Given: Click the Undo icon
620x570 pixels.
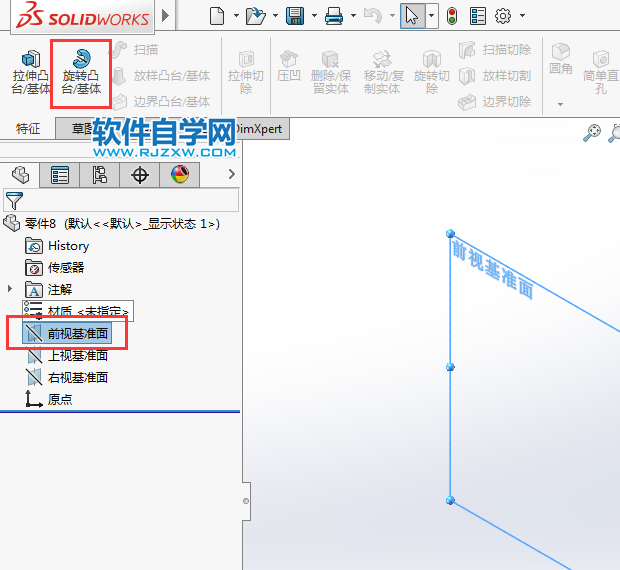Looking at the screenshot, I should click(x=373, y=16).
